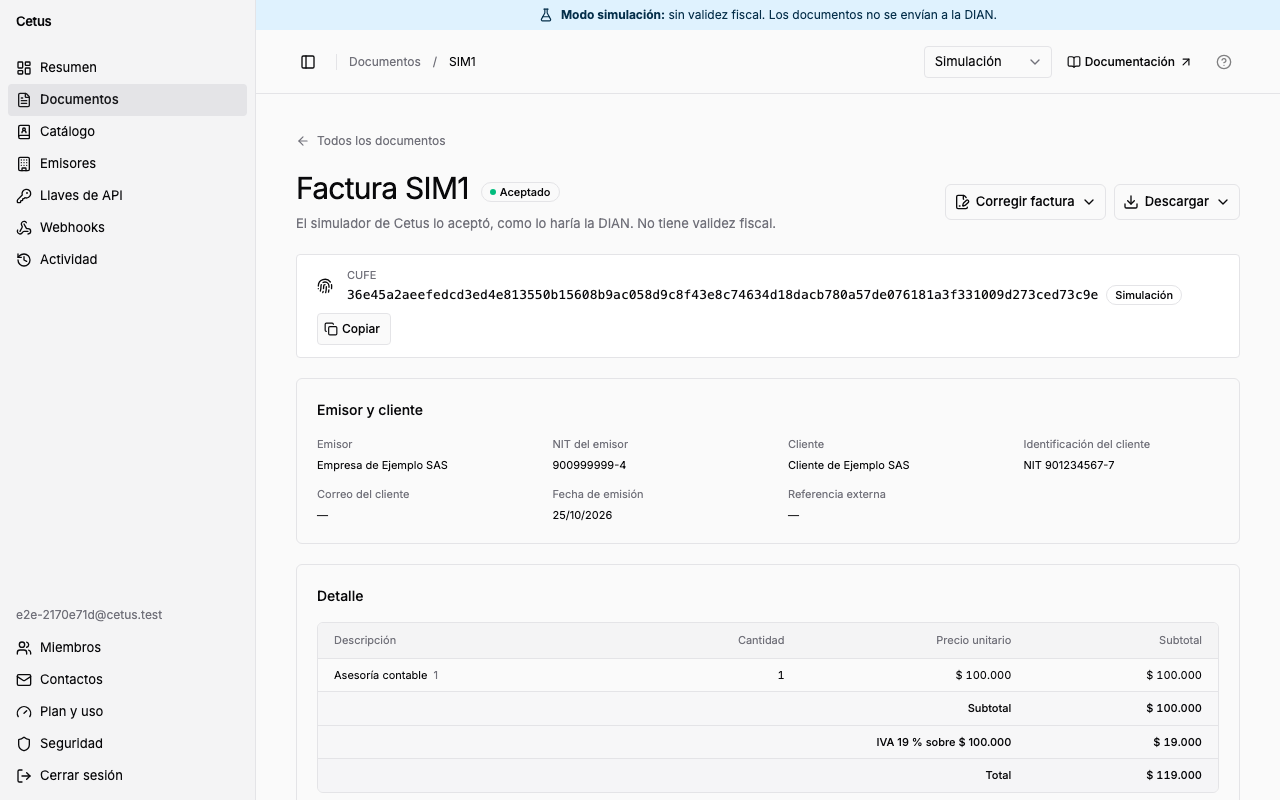Click the Documentos breadcrumb link
The width and height of the screenshot is (1280, 800).
[385, 62]
